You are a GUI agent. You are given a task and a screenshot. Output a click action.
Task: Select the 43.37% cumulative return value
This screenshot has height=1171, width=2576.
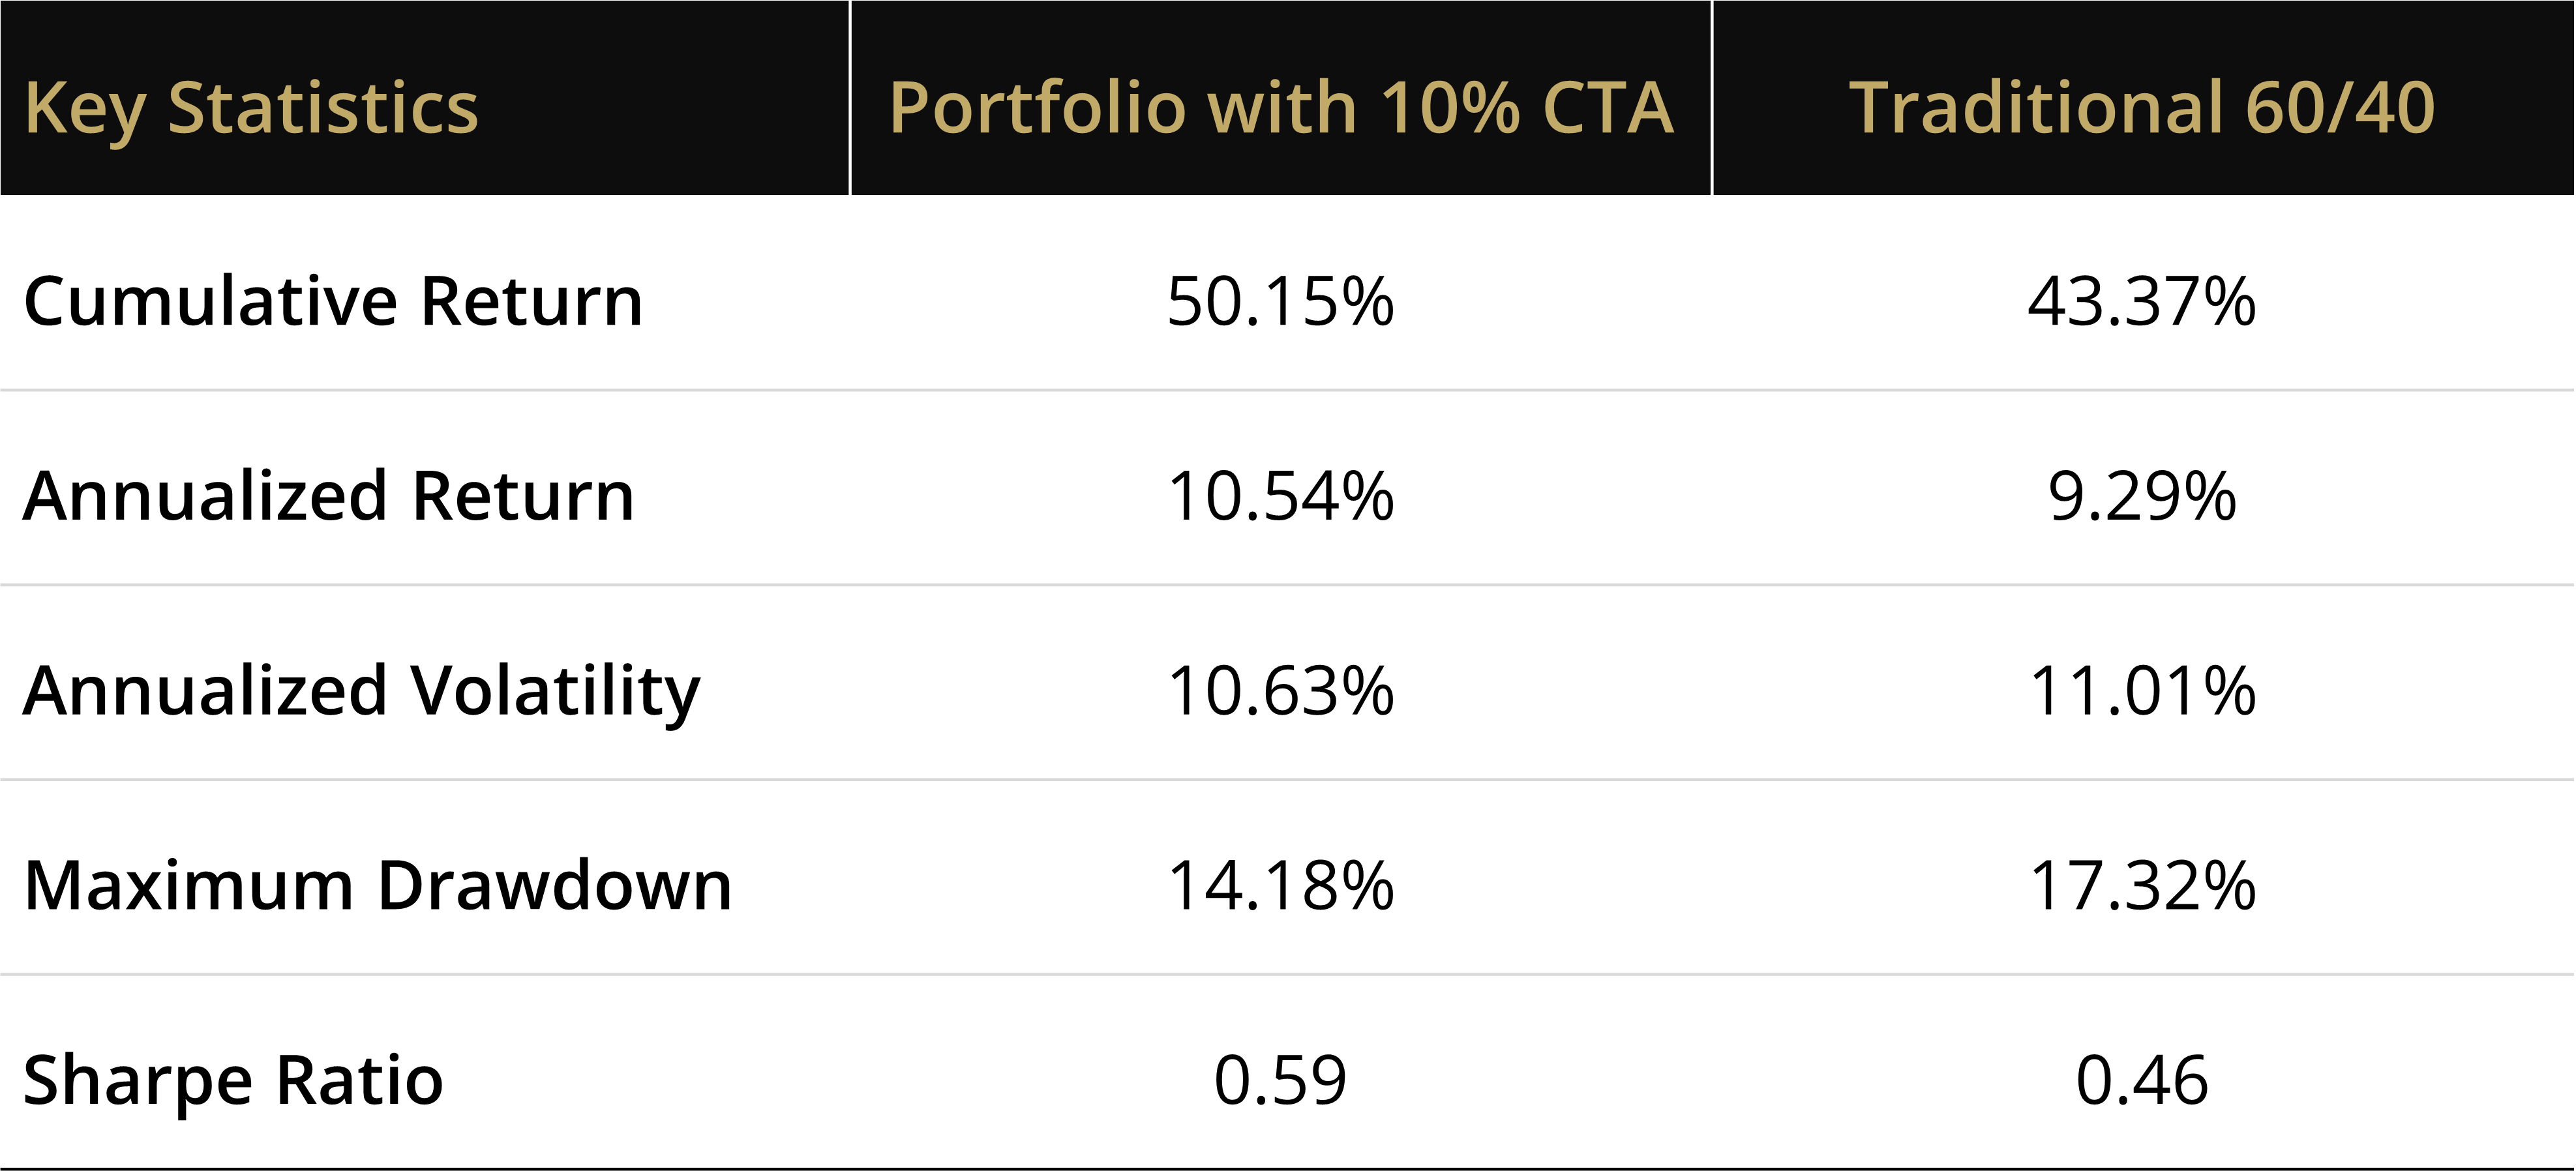[2141, 301]
